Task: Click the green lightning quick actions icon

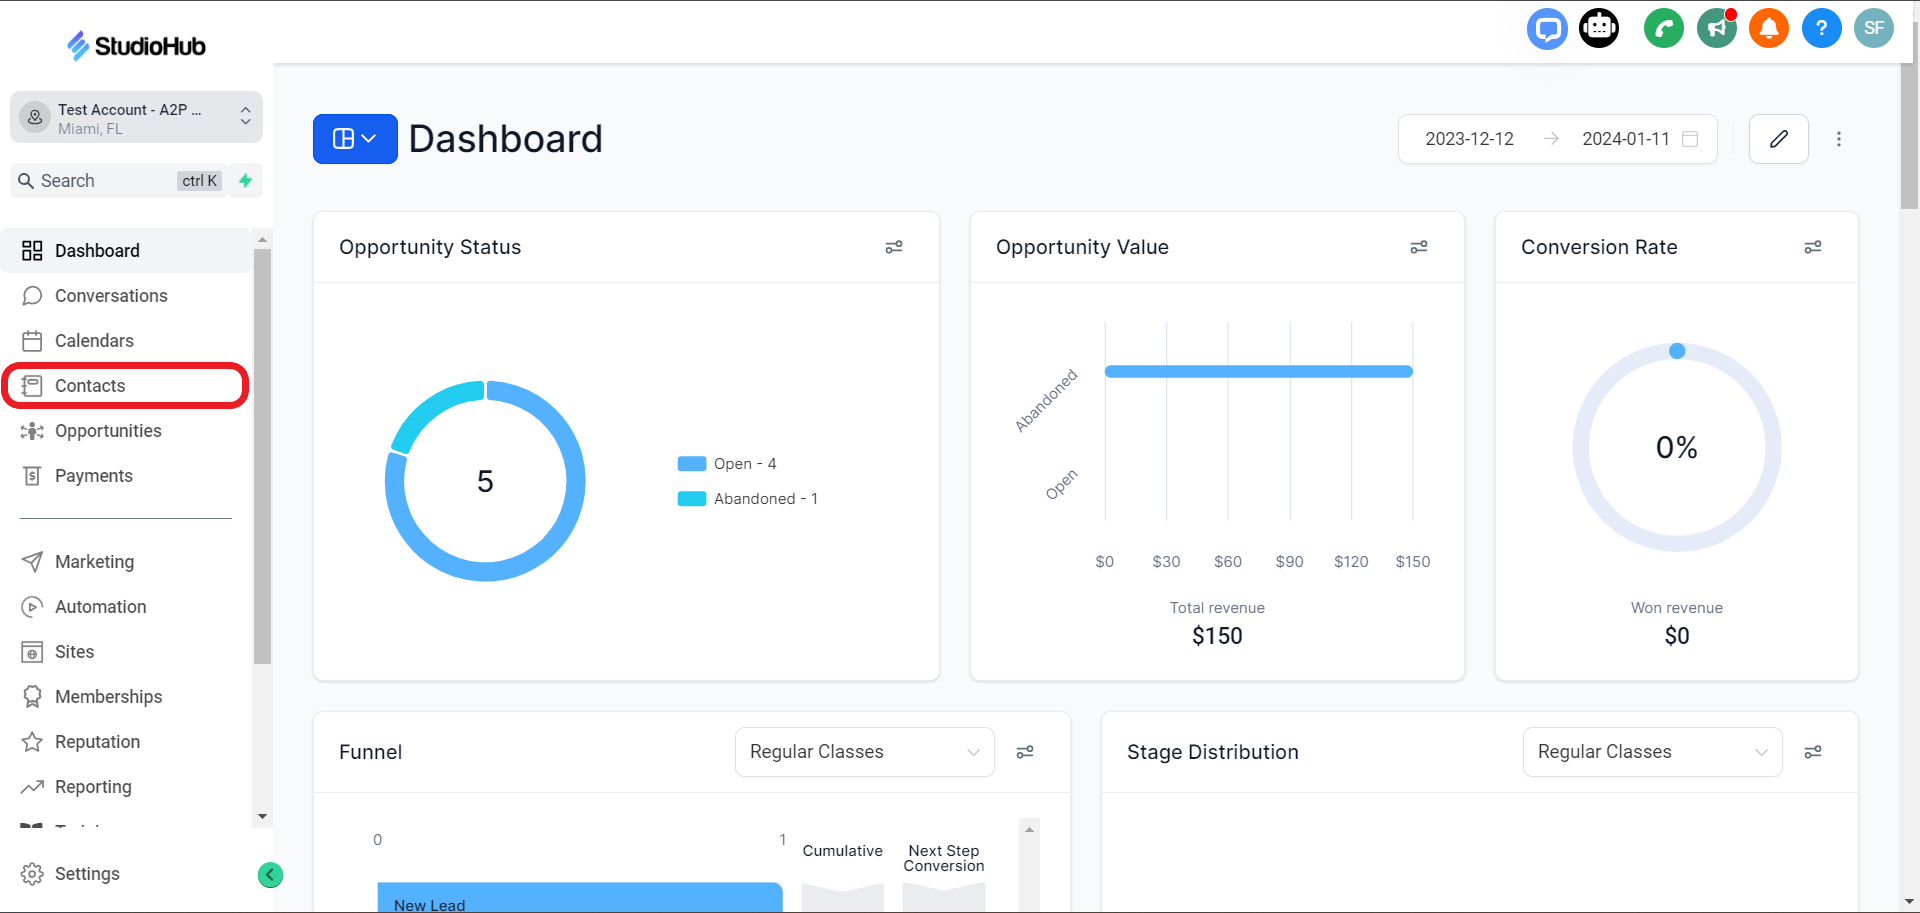Action: pyautogui.click(x=246, y=181)
